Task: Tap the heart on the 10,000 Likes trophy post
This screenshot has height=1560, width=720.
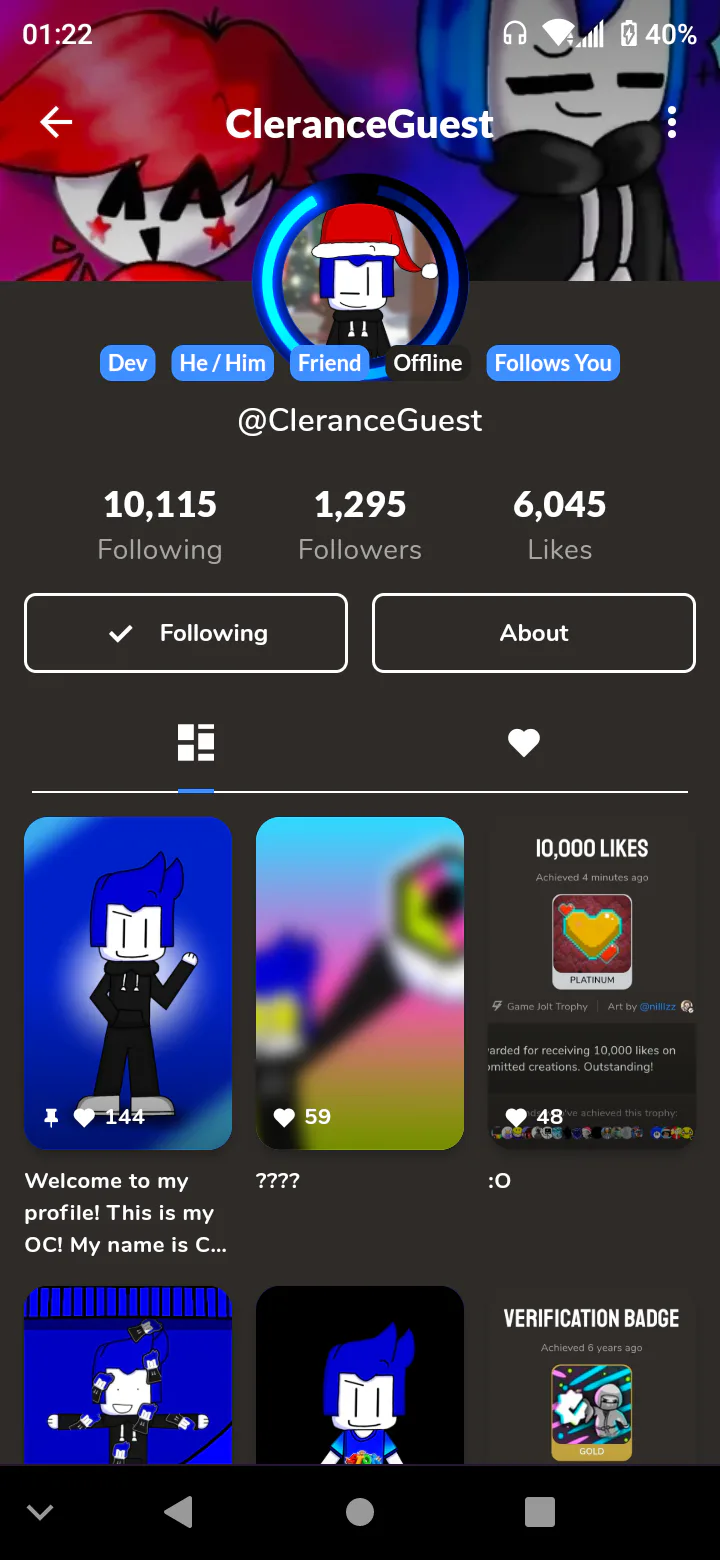Action: coord(516,1117)
